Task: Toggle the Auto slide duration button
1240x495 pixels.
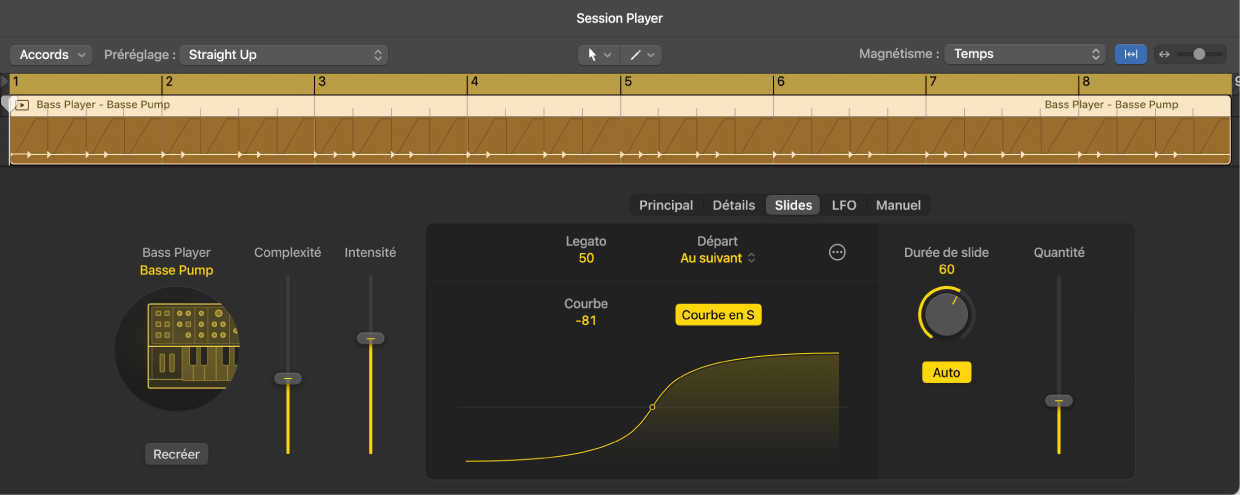Action: (x=946, y=372)
